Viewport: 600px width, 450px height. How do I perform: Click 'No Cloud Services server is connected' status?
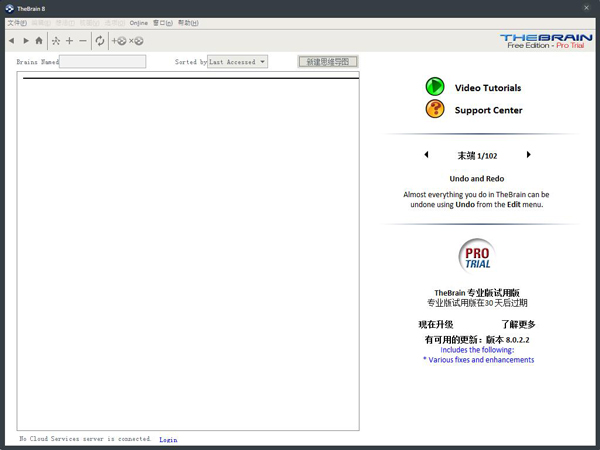coord(85,439)
